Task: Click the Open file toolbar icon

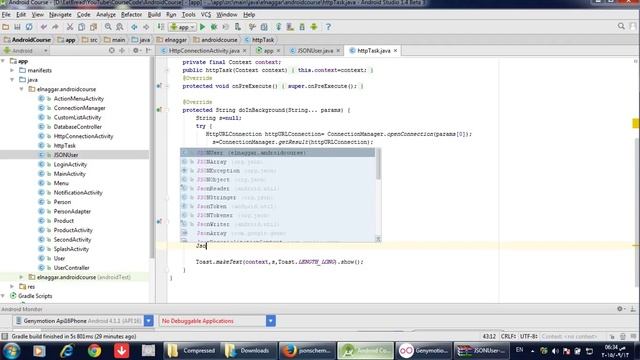Action: [6, 27]
